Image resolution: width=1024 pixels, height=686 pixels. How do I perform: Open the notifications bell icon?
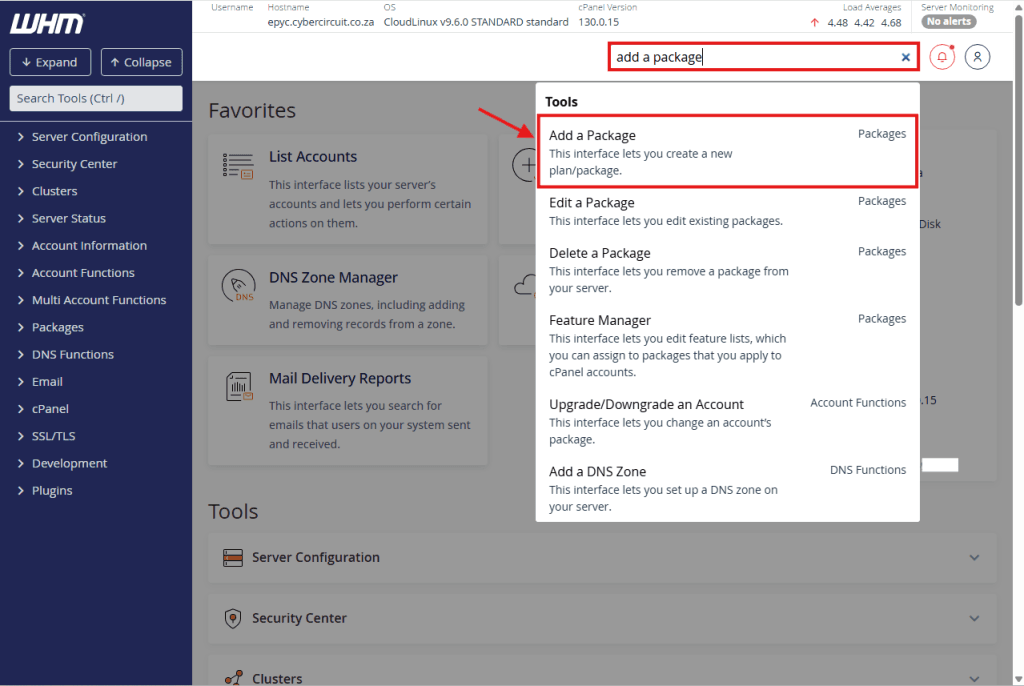tap(941, 57)
